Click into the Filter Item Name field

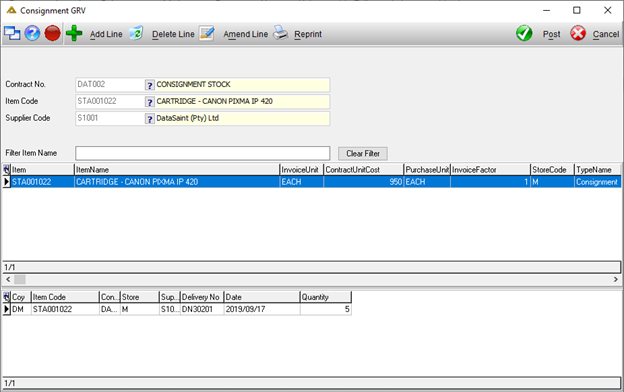[203, 153]
